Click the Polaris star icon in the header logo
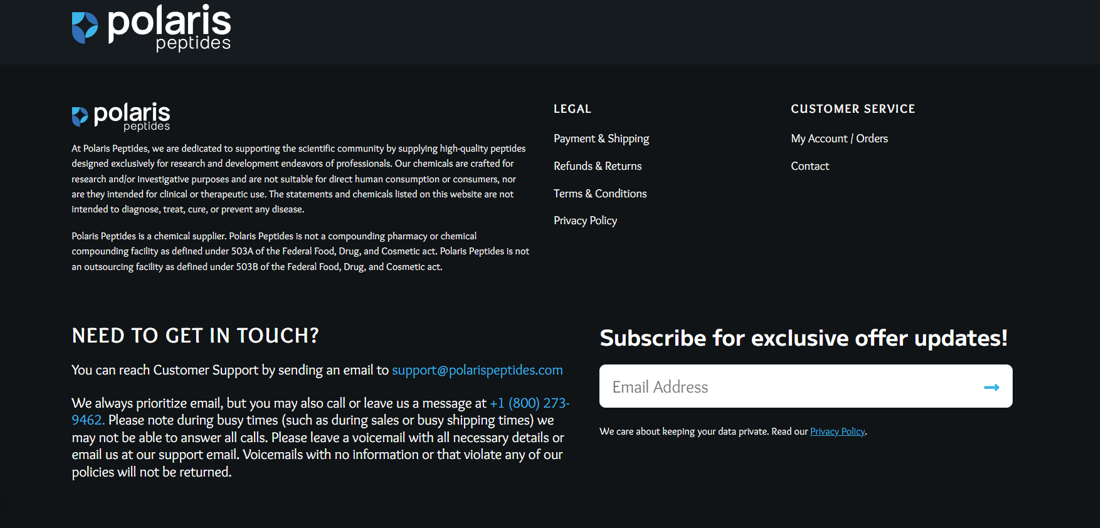Image resolution: width=1100 pixels, height=528 pixels. tap(85, 27)
